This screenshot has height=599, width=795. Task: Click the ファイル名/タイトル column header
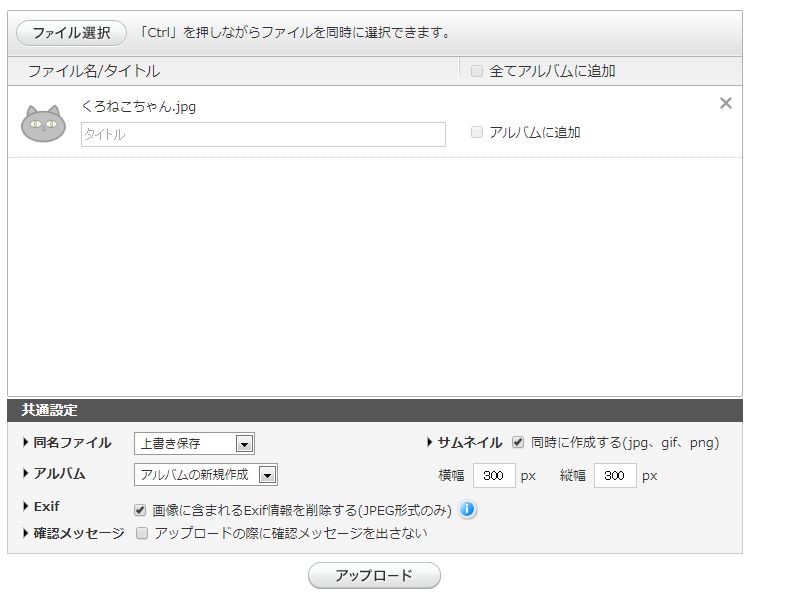point(94,71)
